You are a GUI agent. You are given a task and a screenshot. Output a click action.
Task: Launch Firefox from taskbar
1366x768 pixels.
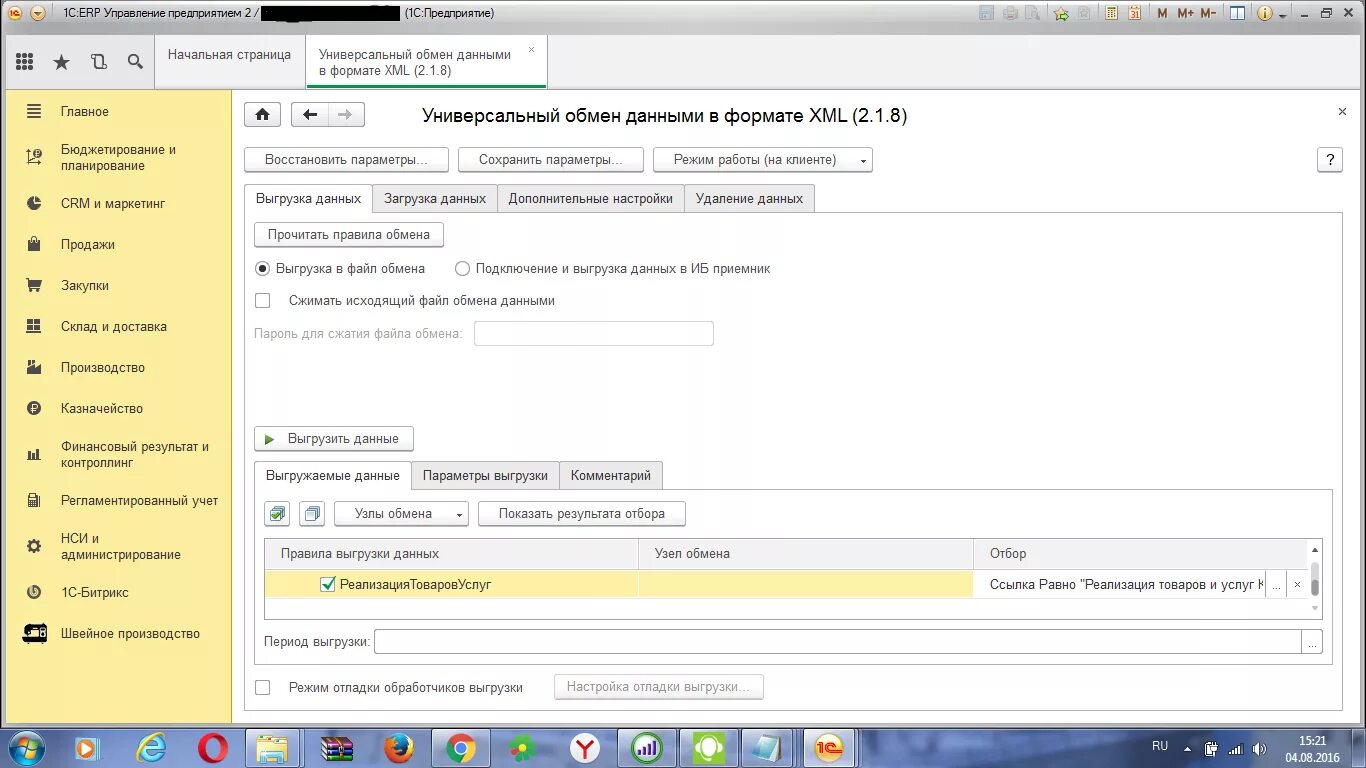[399, 748]
